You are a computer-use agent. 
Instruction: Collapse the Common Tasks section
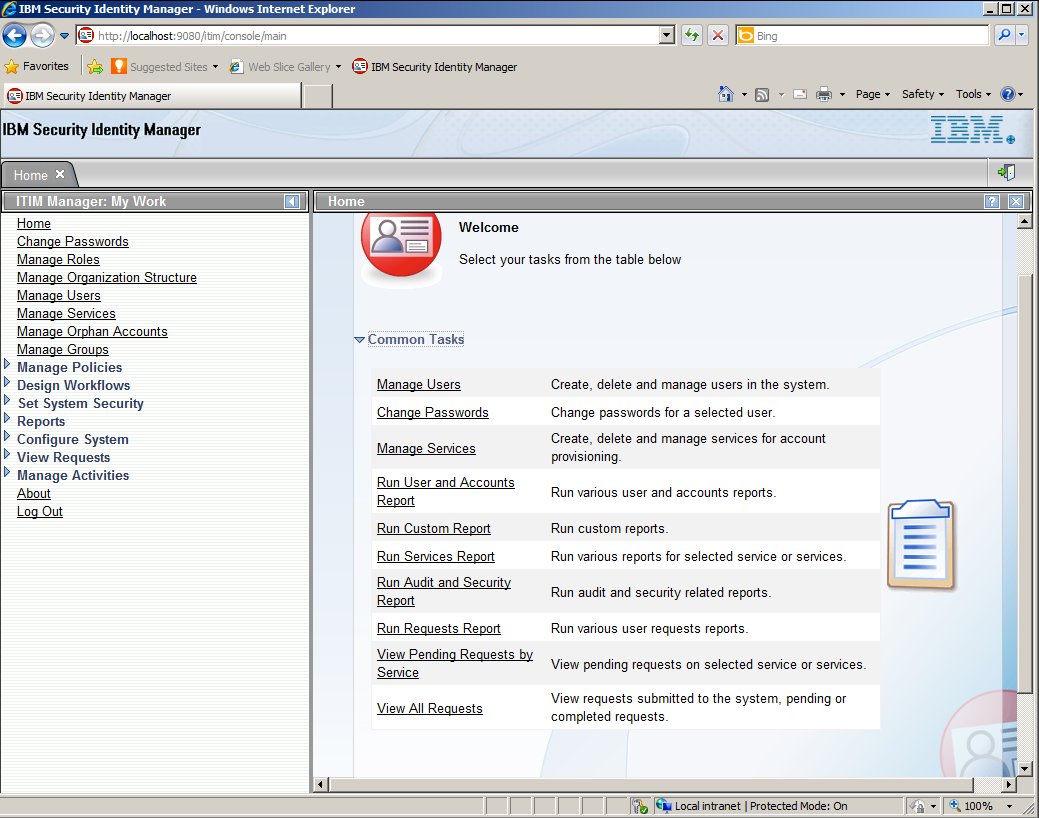tap(360, 339)
